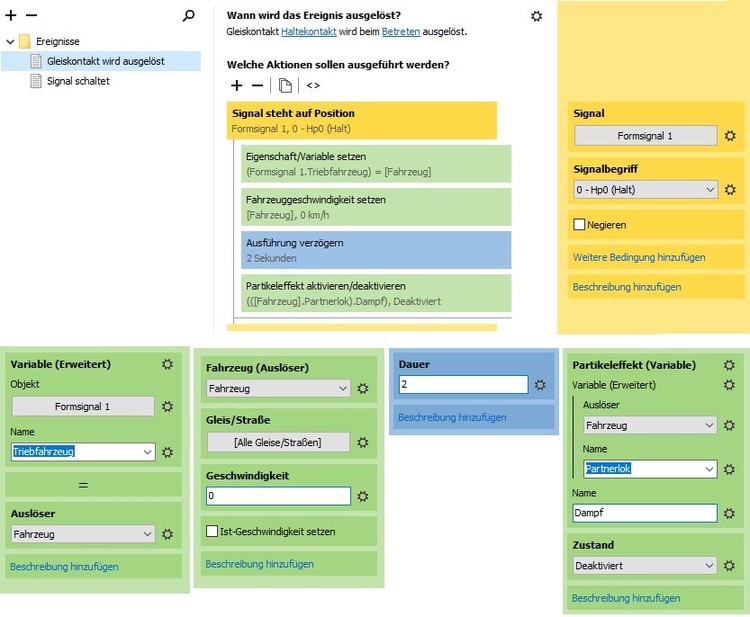Remove action using minus icon in action toolbar
The image size is (750, 617).
257,86
